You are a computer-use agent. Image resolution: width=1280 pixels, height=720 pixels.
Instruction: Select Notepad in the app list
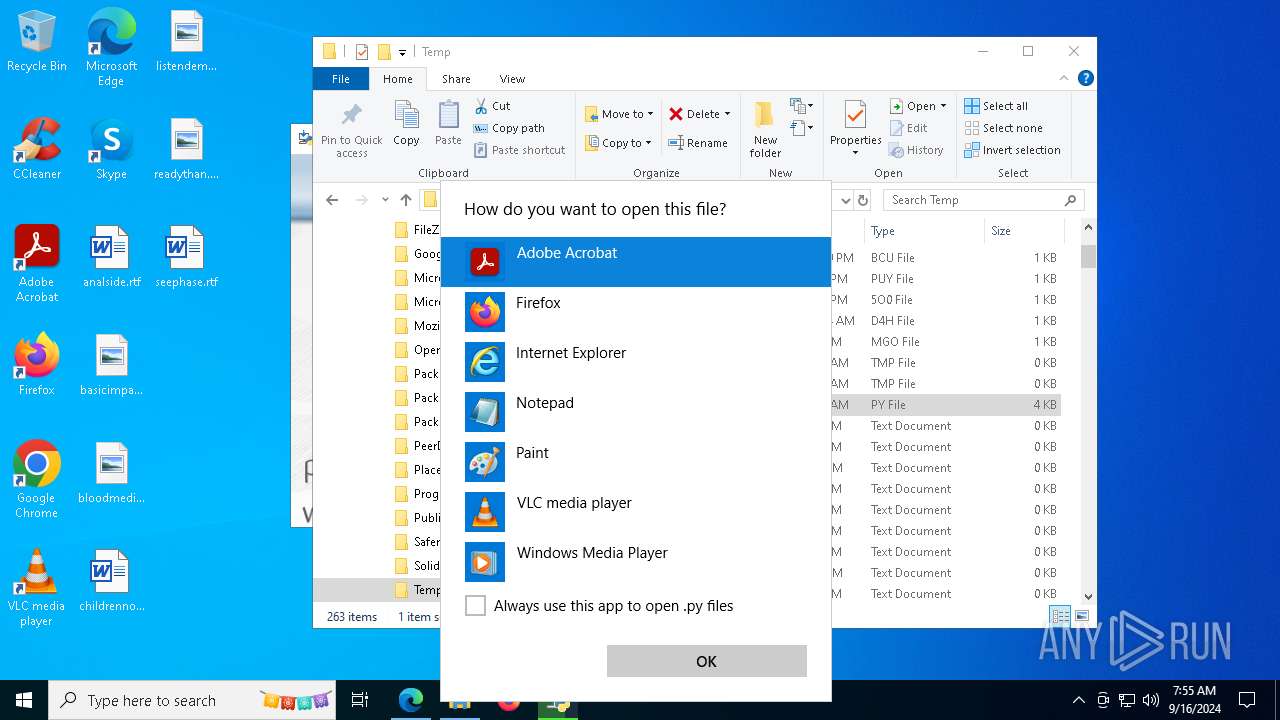pyautogui.click(x=636, y=411)
